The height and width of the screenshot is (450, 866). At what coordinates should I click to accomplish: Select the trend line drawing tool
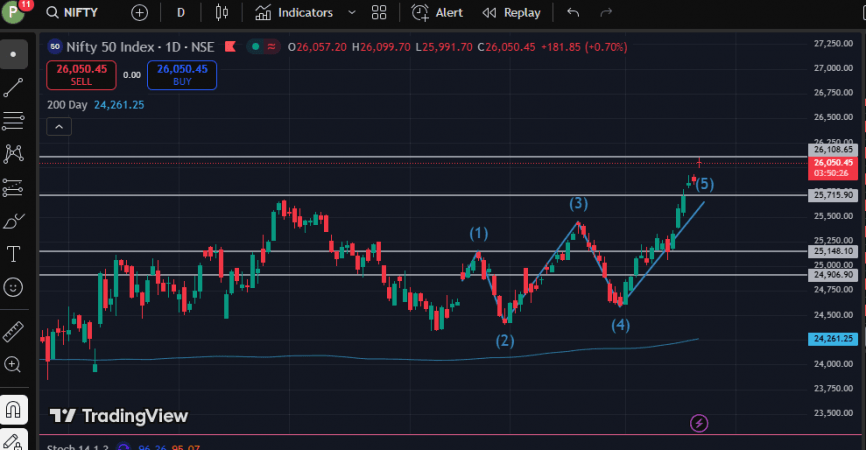coord(13,88)
